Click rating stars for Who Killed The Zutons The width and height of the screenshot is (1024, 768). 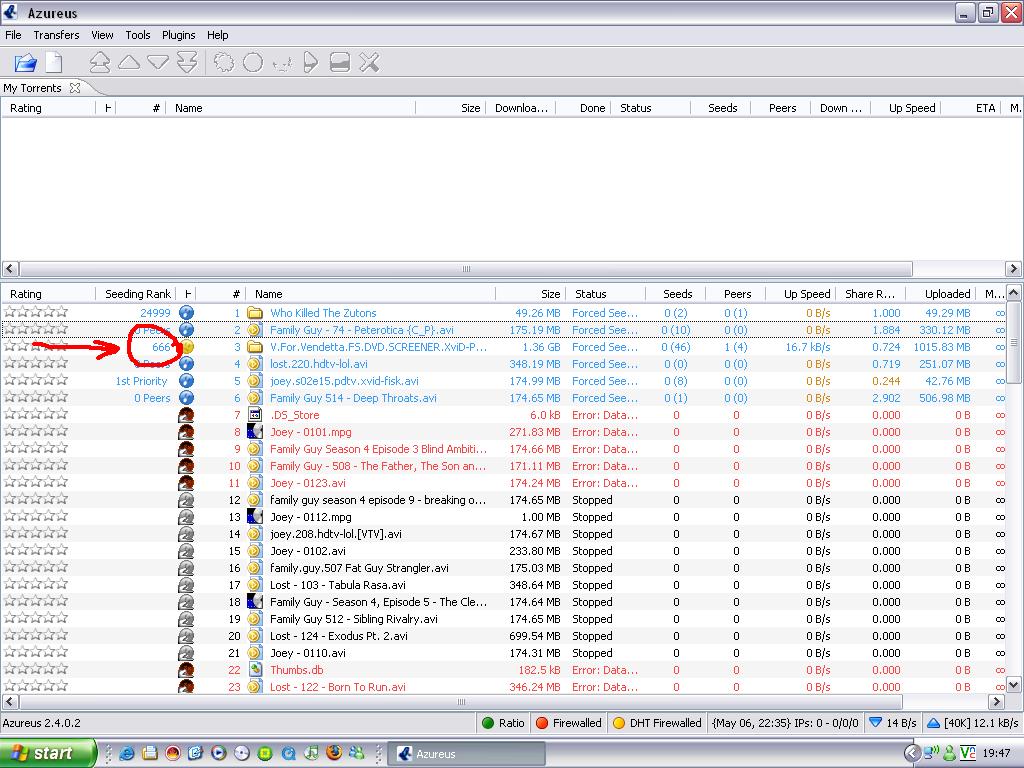pyautogui.click(x=36, y=313)
